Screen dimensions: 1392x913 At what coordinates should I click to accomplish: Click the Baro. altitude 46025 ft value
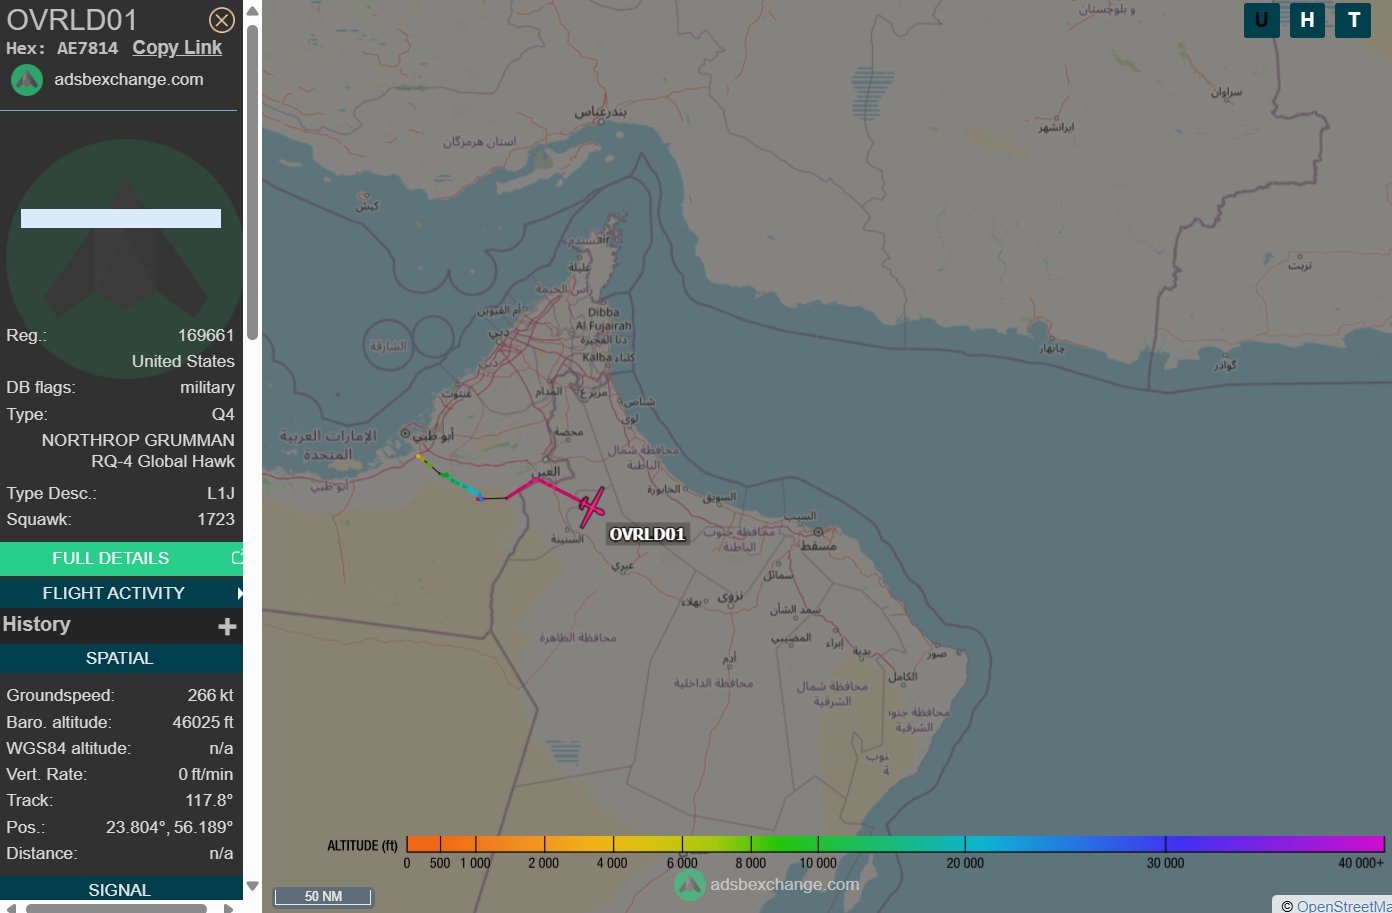pos(203,722)
